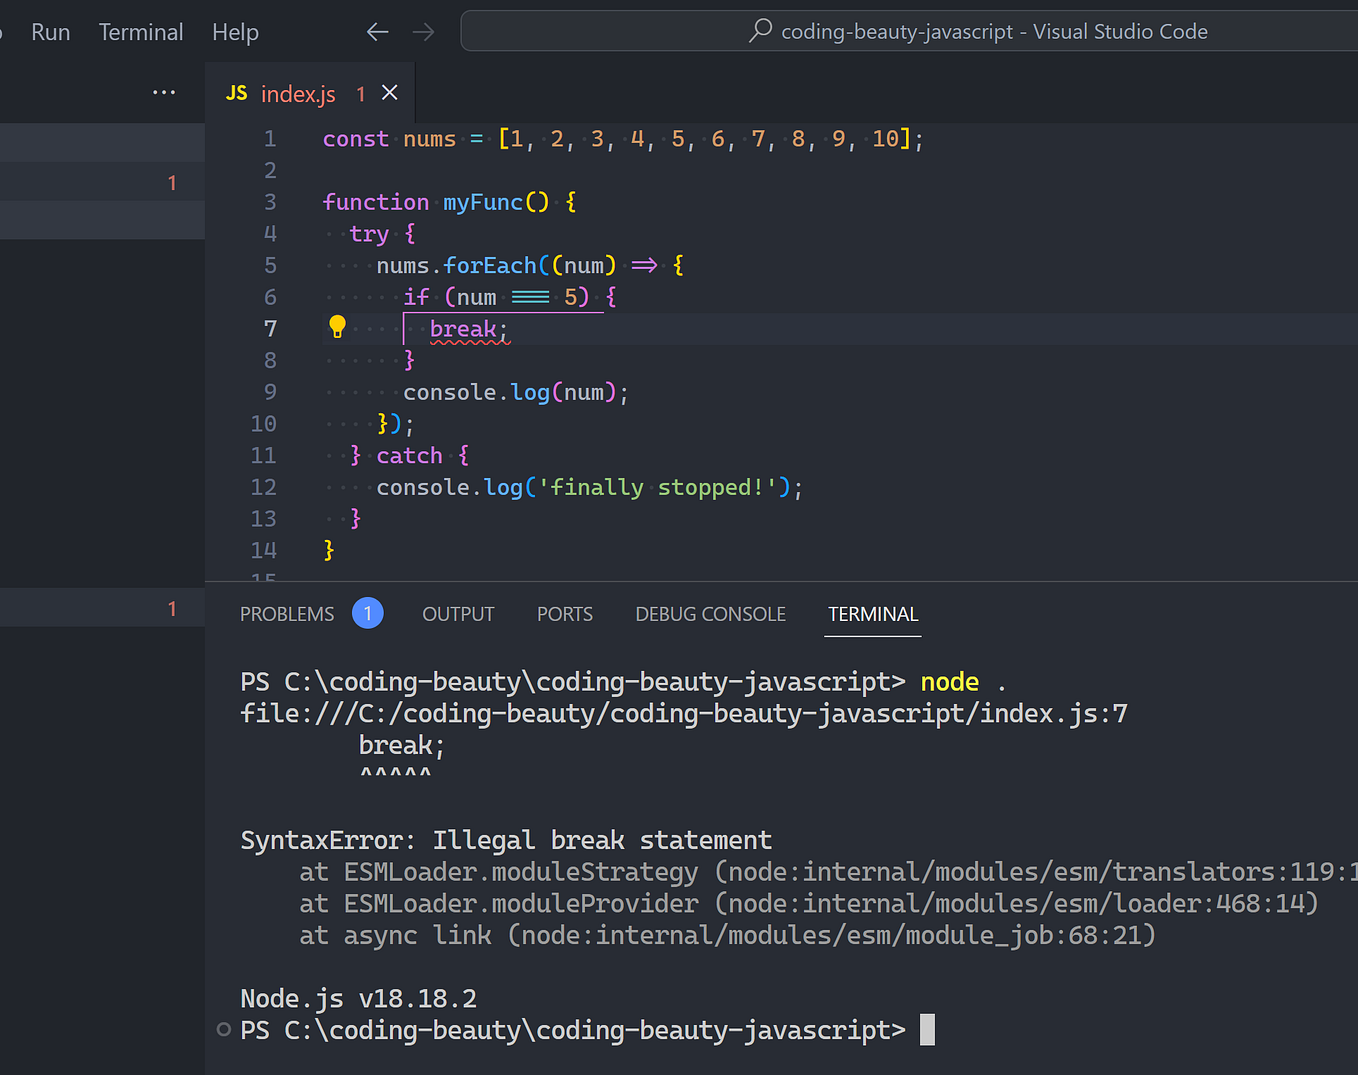
Task: Click the JS language icon on index.js tab
Action: (x=236, y=92)
